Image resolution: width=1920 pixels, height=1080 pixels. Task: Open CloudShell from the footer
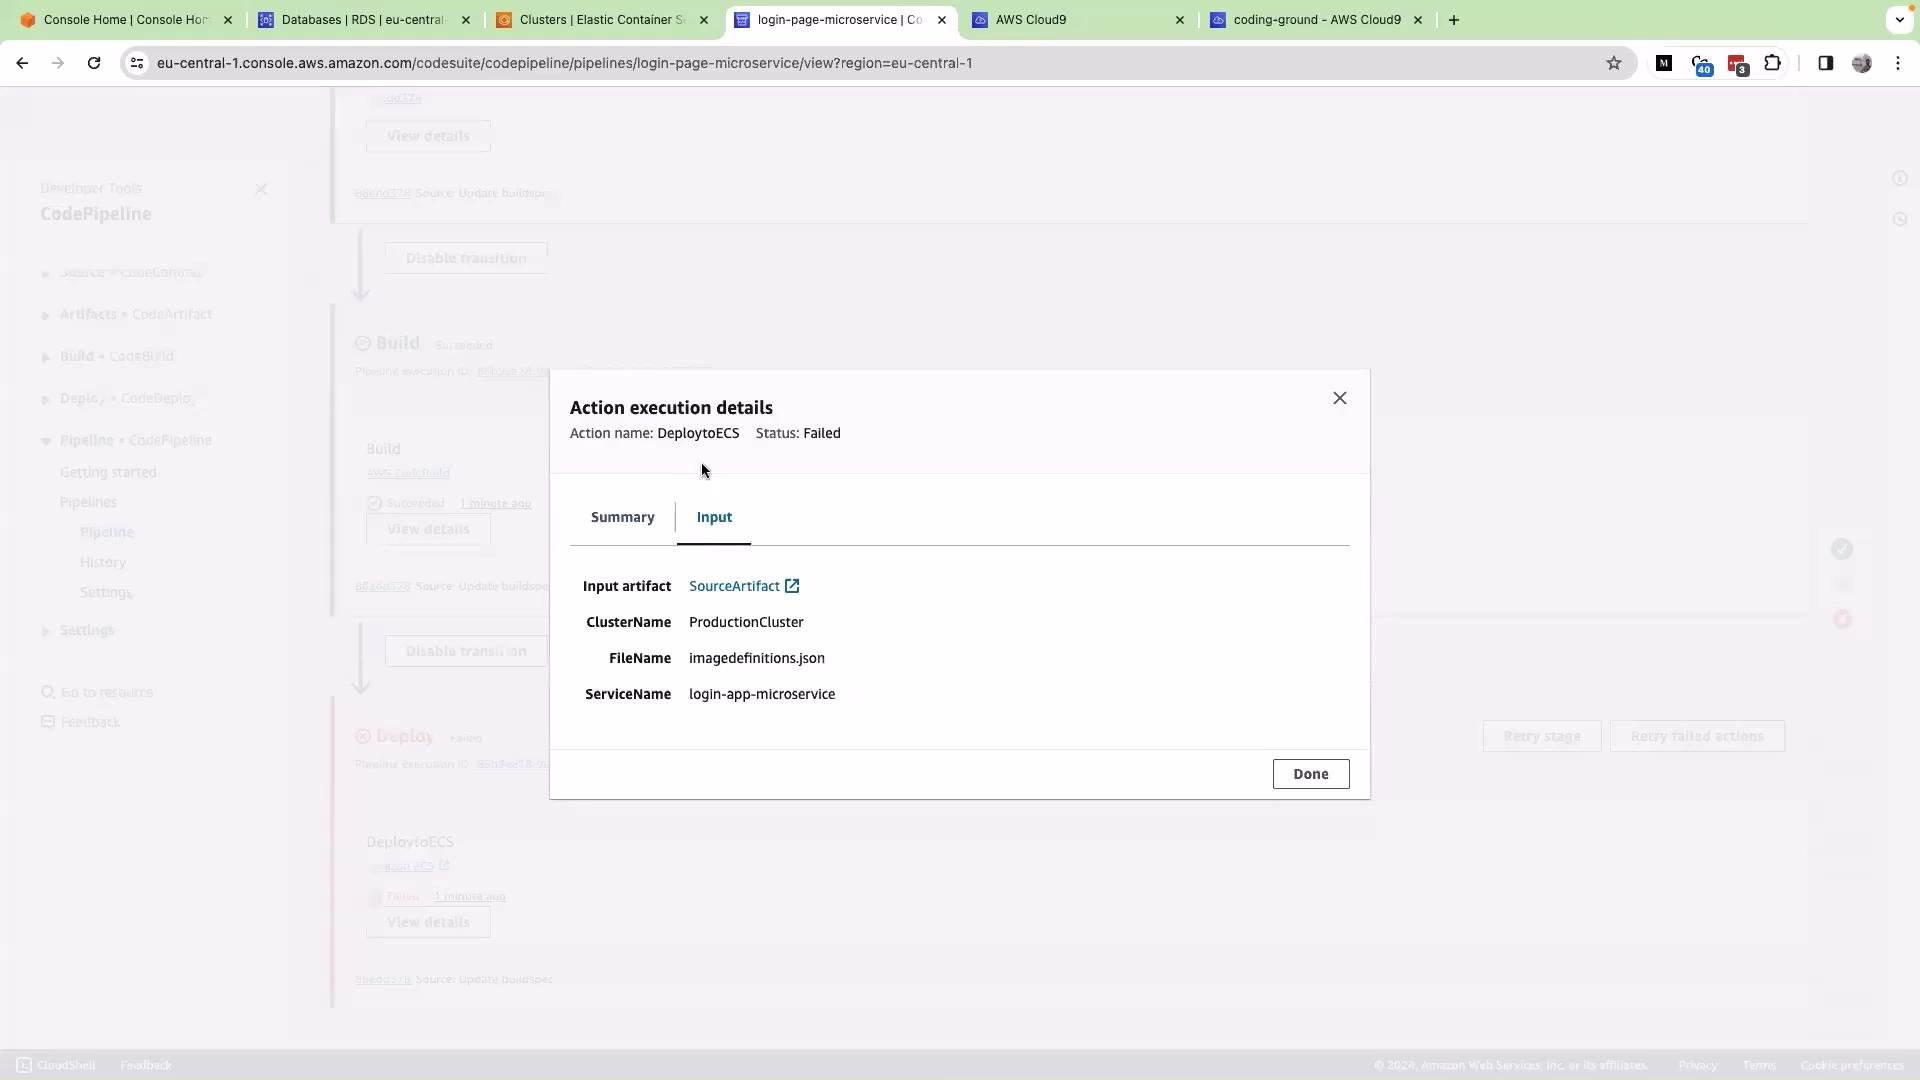tap(56, 1065)
